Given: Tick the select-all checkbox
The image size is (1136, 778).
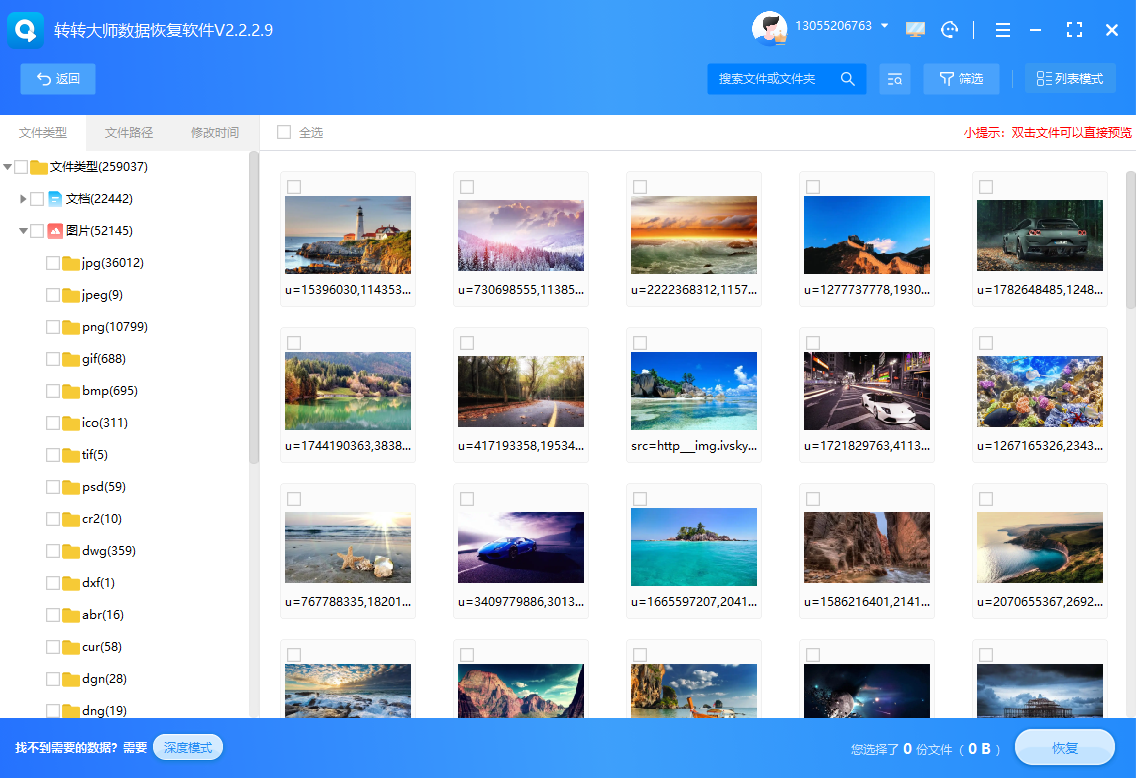Looking at the screenshot, I should 284,132.
